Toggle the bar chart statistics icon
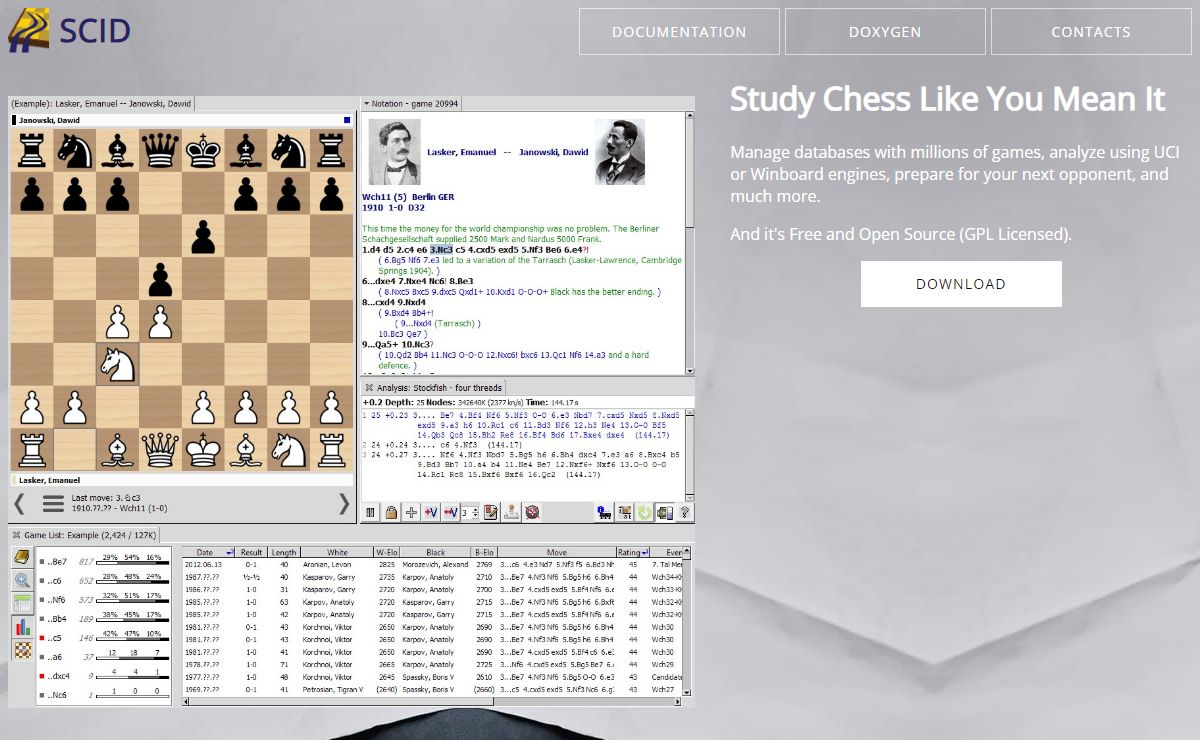 point(21,627)
